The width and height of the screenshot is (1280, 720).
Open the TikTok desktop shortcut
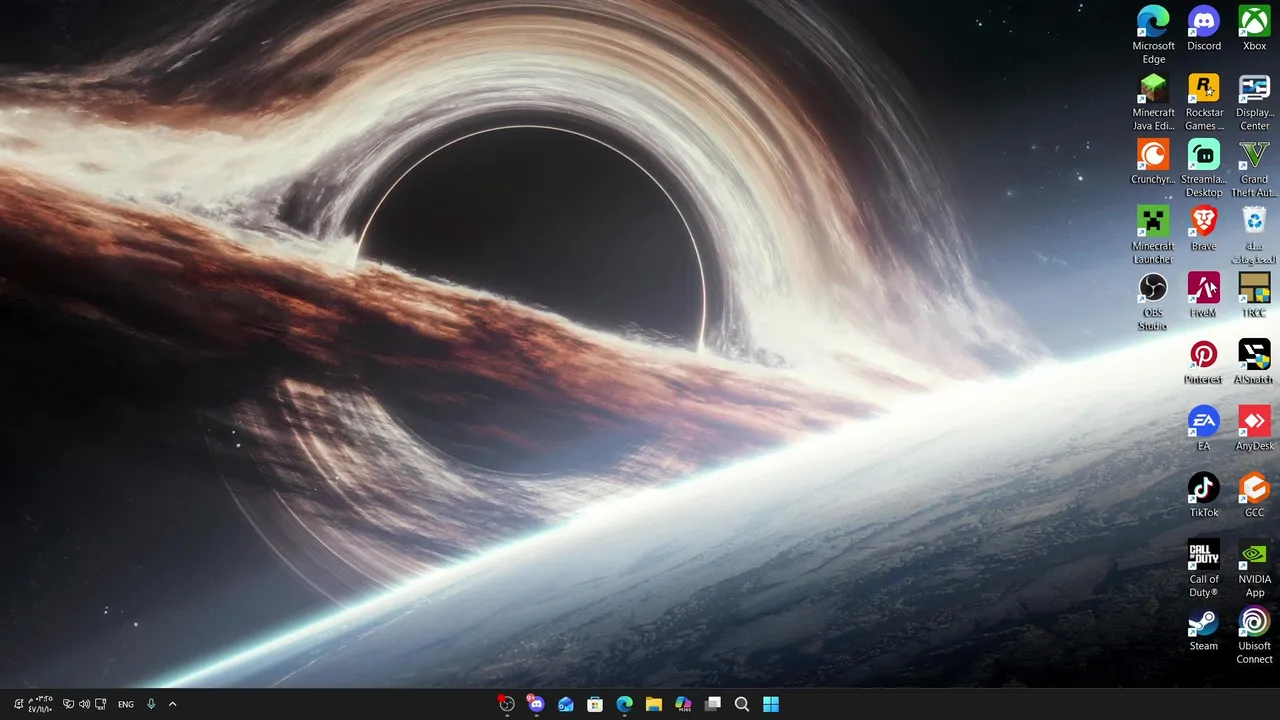[1204, 495]
